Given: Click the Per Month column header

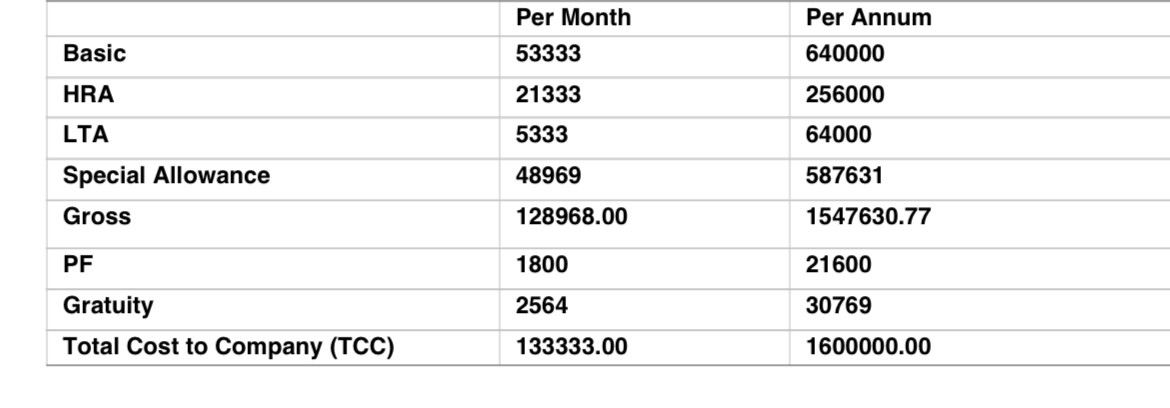Looking at the screenshot, I should [573, 17].
